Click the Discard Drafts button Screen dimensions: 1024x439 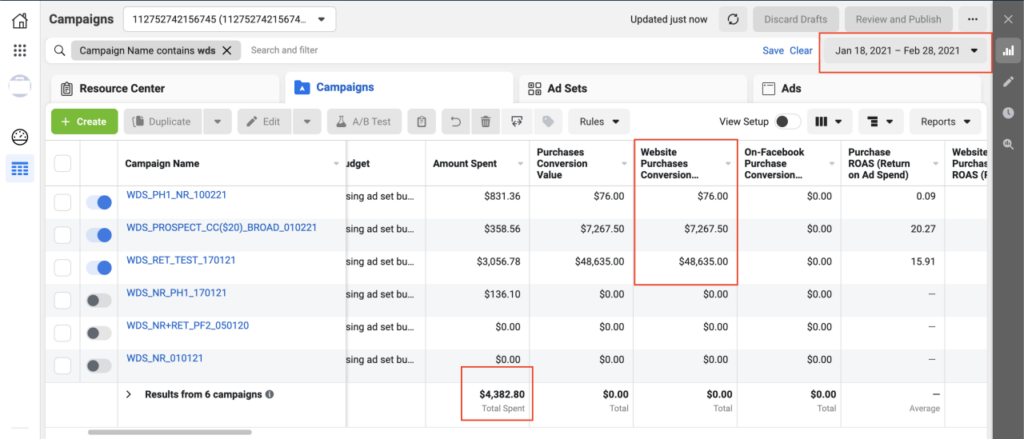click(x=795, y=20)
